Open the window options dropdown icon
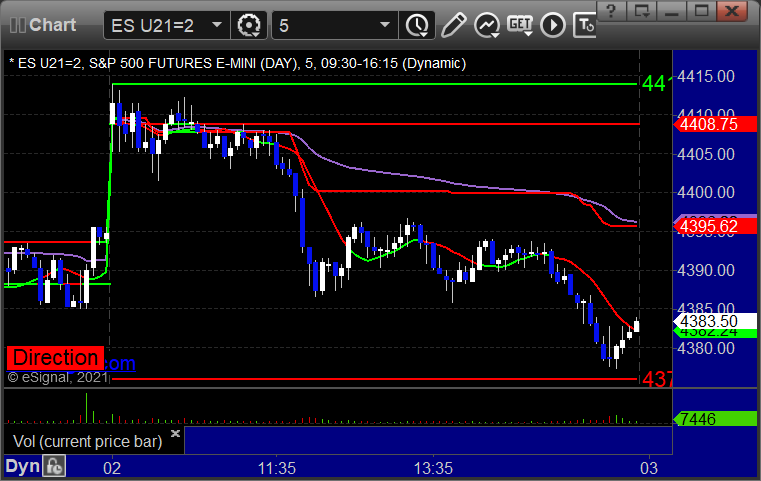Image resolution: width=761 pixels, height=481 pixels. [x=642, y=11]
